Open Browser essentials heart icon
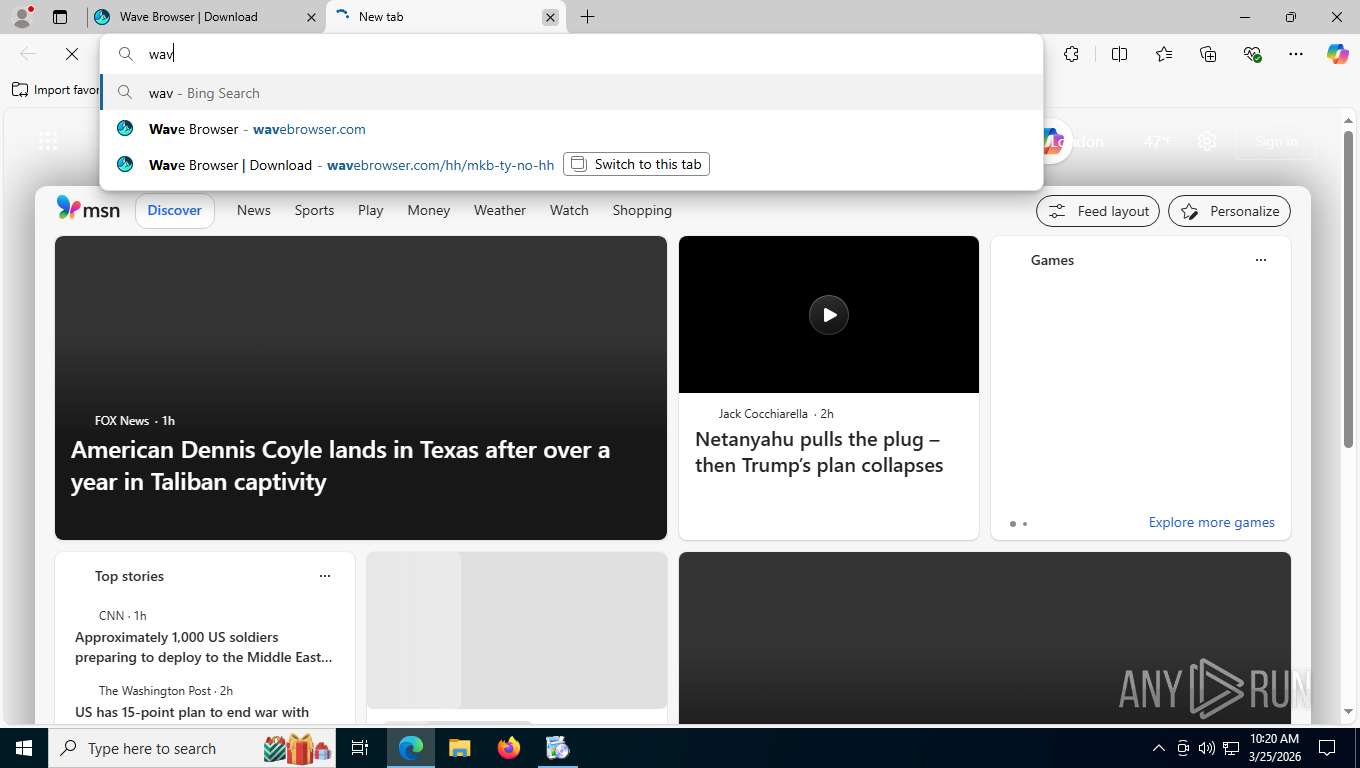This screenshot has width=1360, height=768. (1252, 54)
